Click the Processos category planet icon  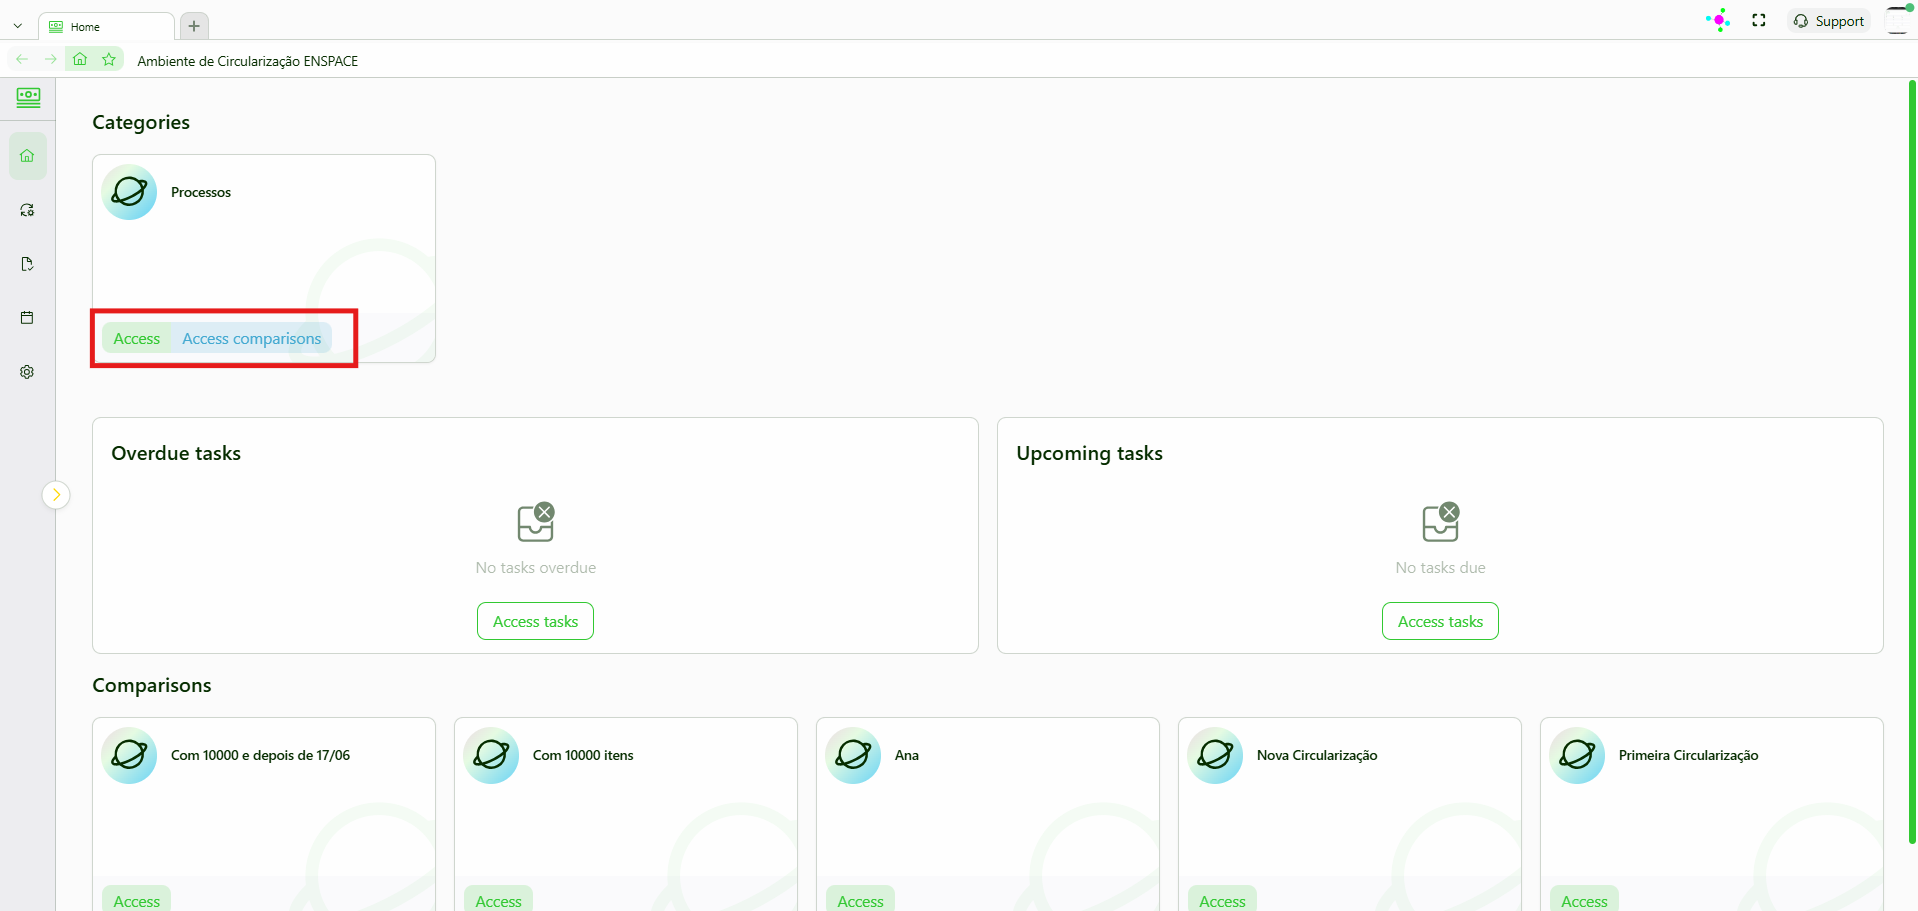tap(129, 192)
